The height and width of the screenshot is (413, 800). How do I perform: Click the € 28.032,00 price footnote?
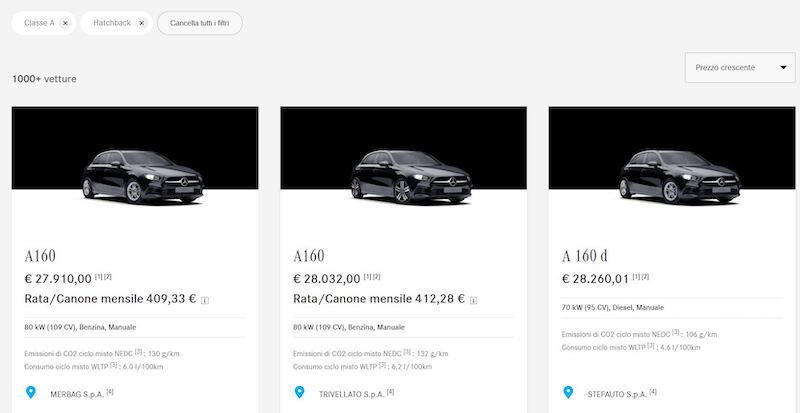372,277
